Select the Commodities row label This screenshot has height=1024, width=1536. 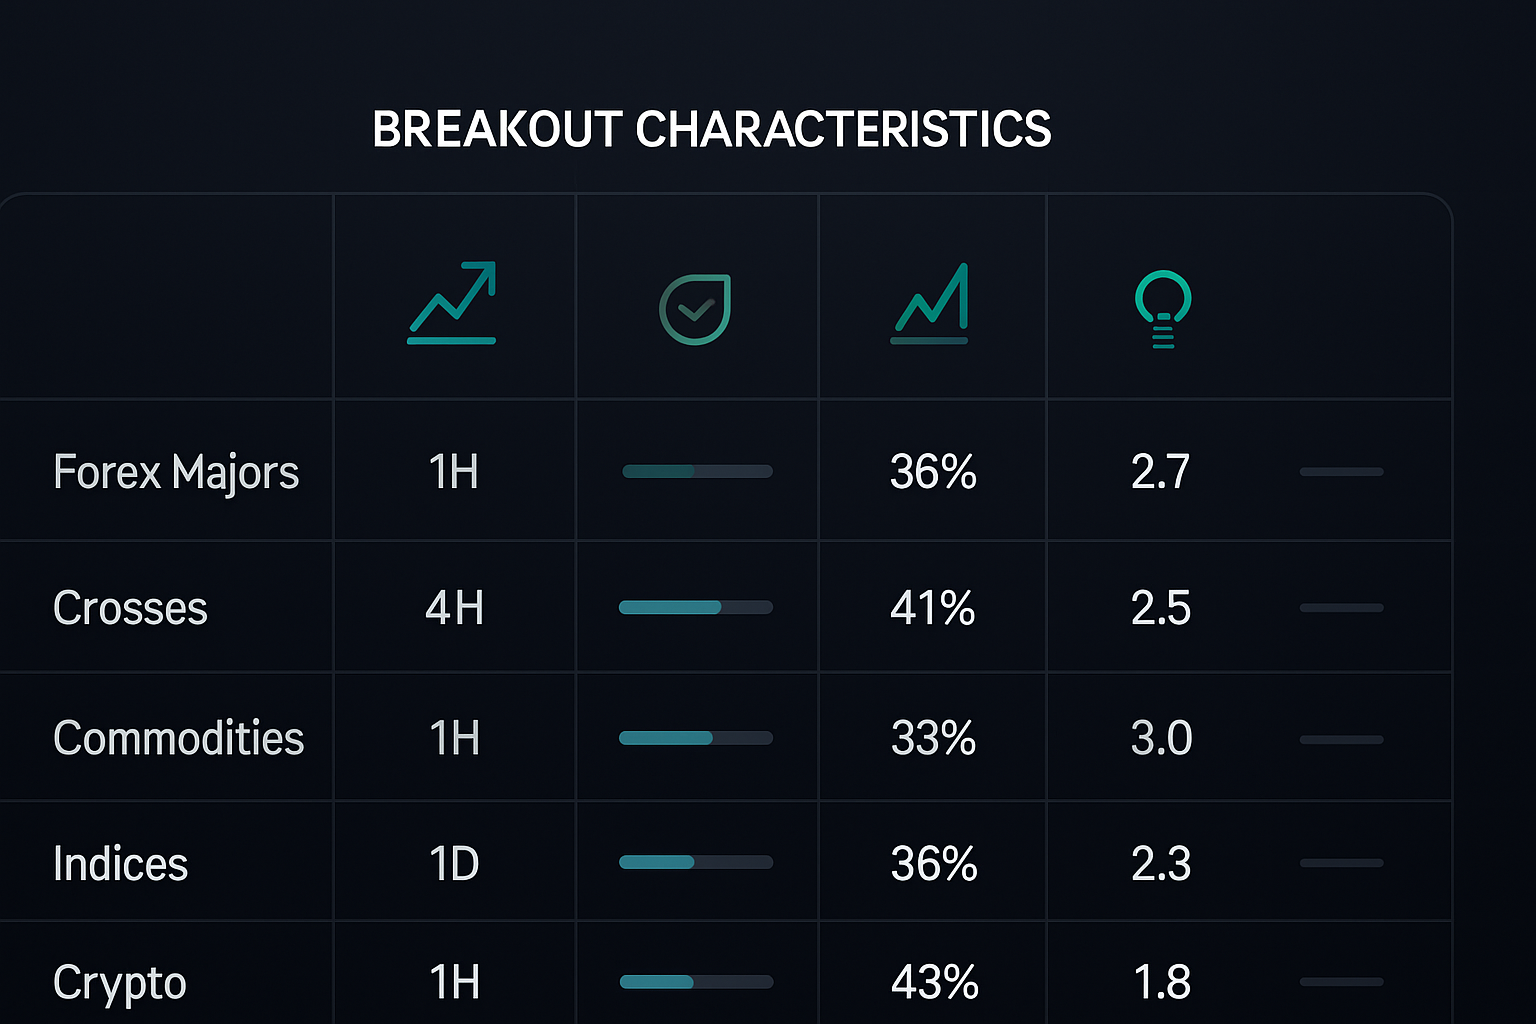click(178, 738)
